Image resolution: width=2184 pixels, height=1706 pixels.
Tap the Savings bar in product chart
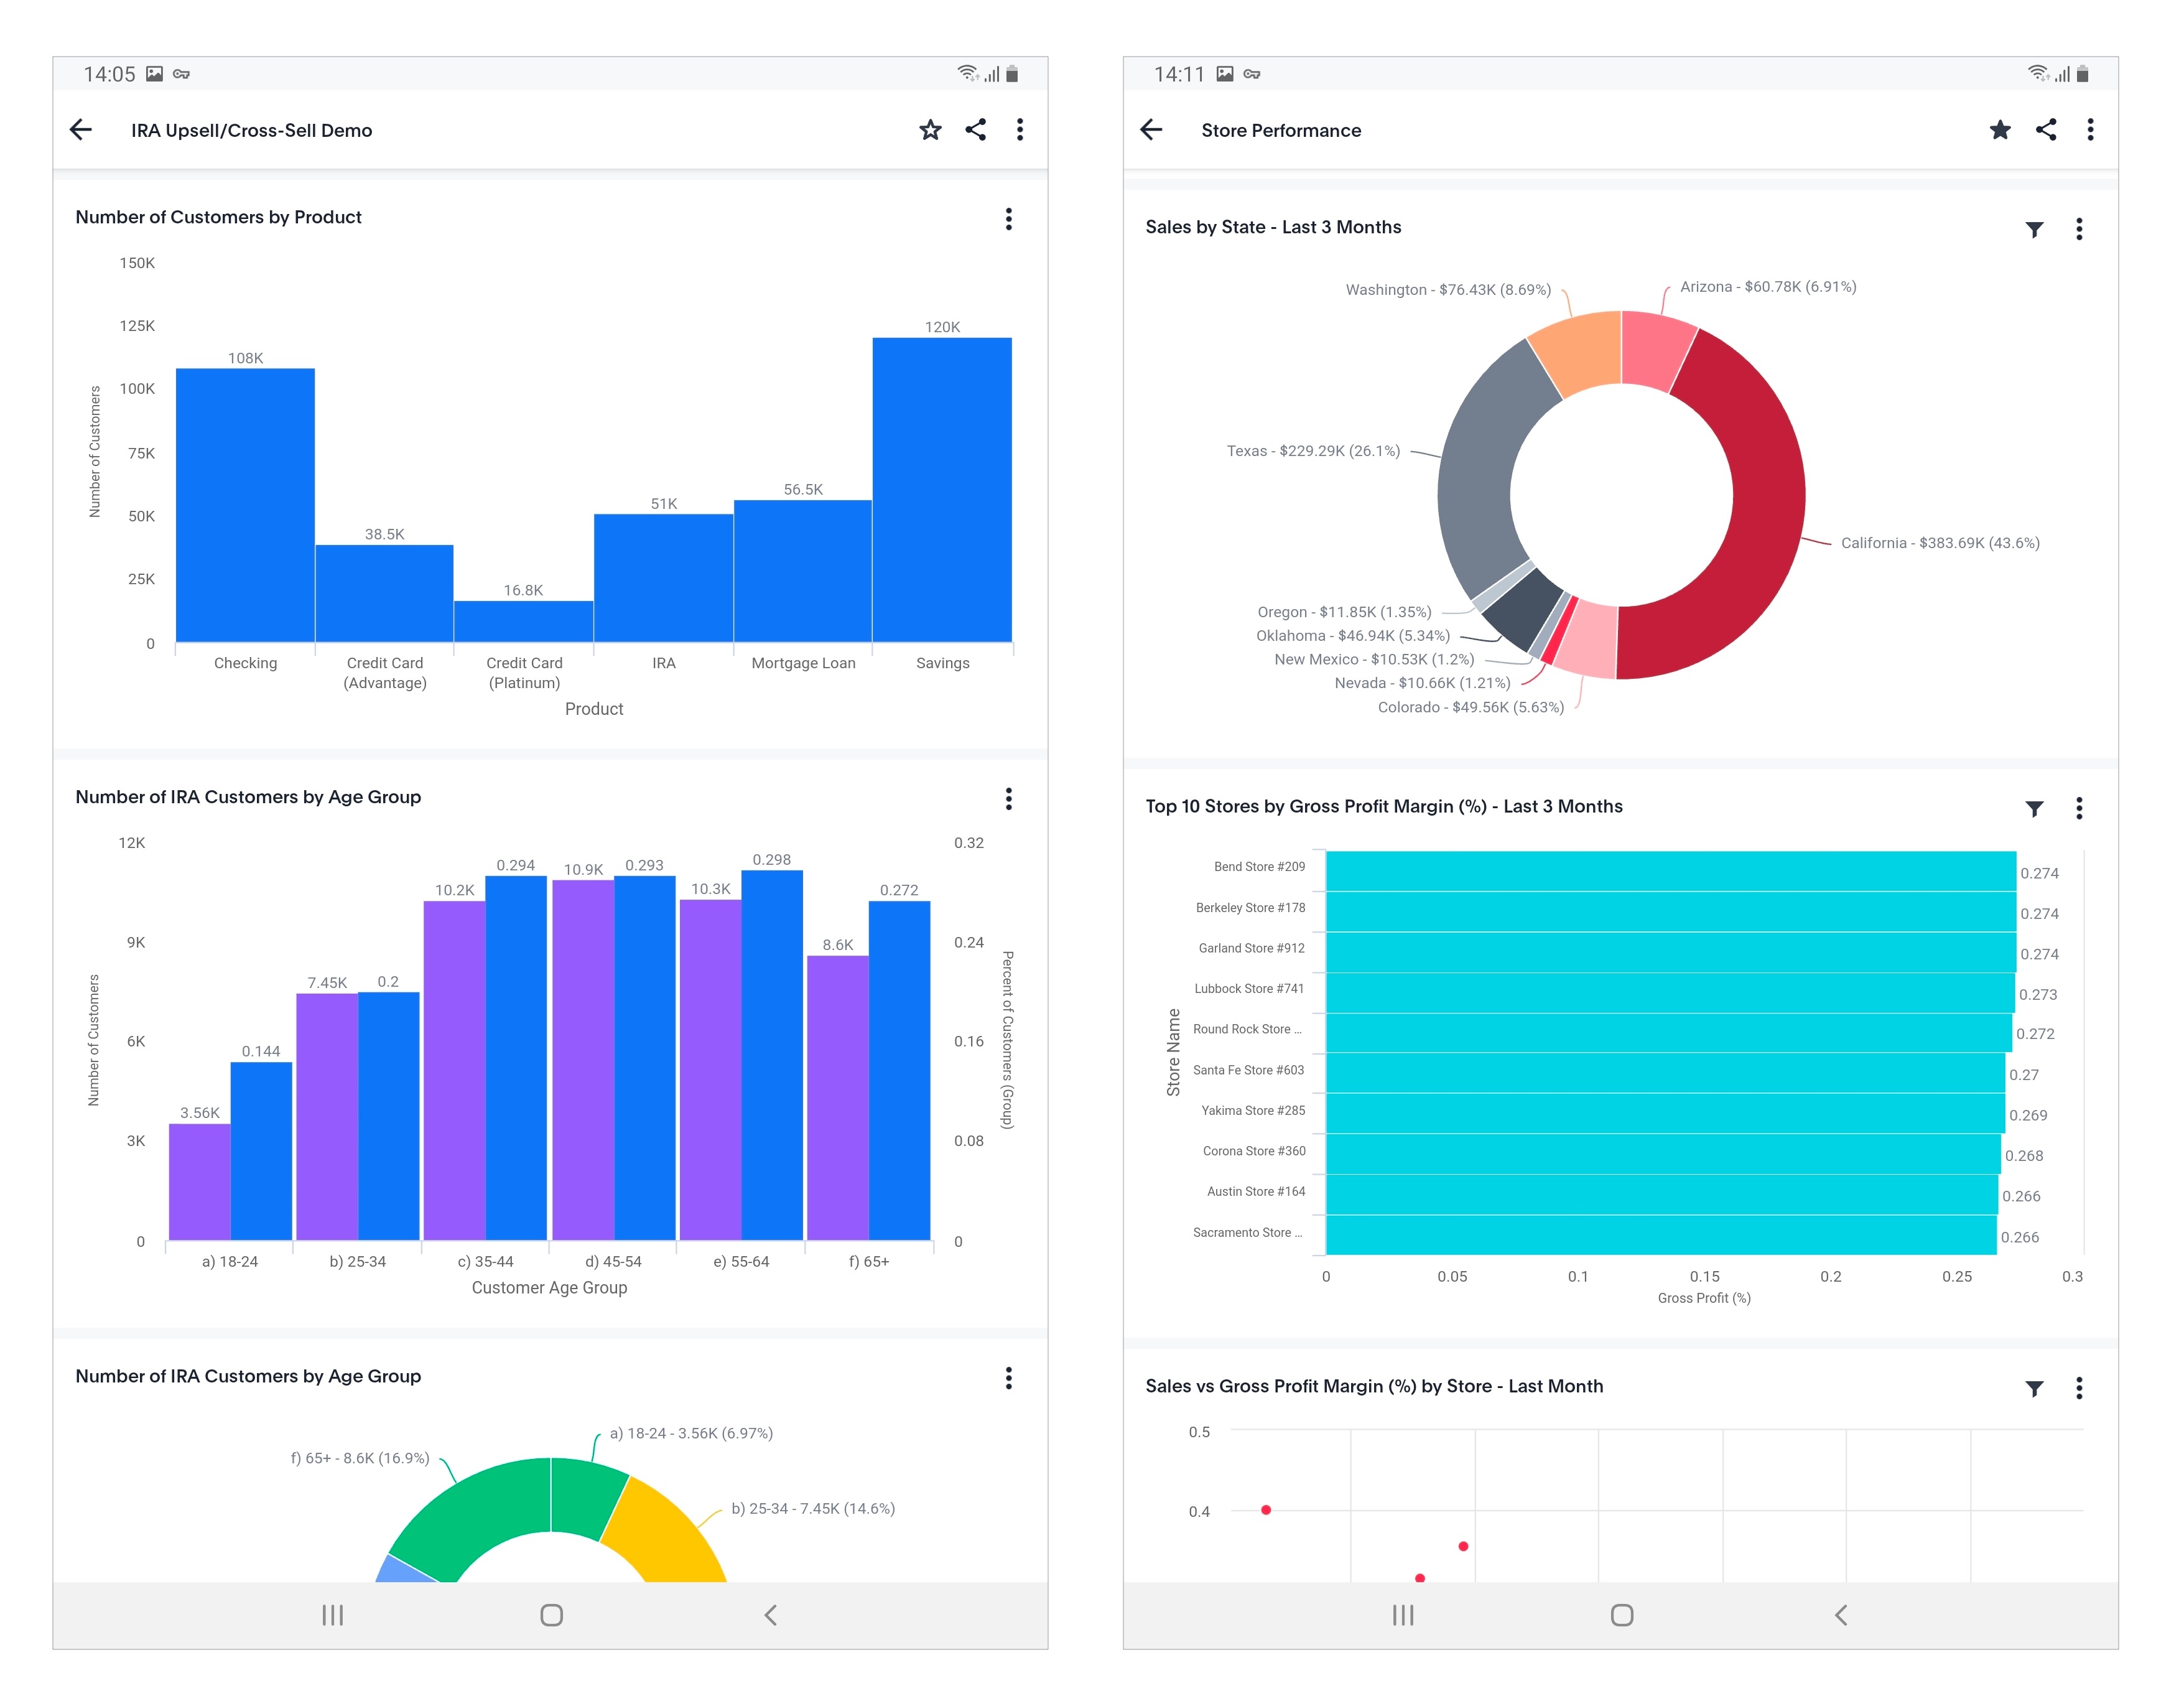click(x=941, y=490)
